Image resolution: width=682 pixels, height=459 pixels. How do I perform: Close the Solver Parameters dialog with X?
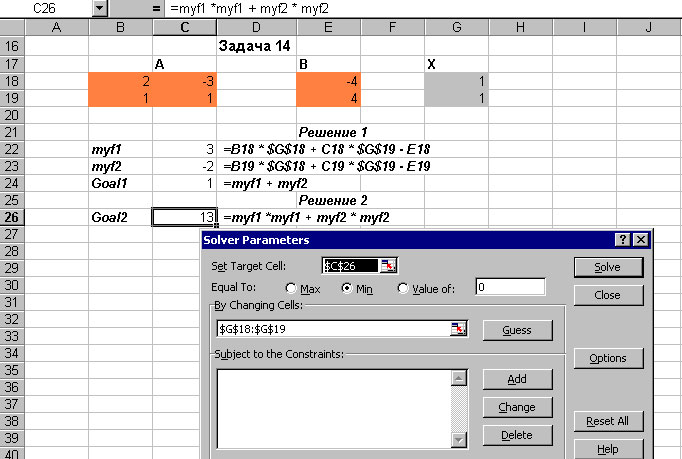point(640,240)
